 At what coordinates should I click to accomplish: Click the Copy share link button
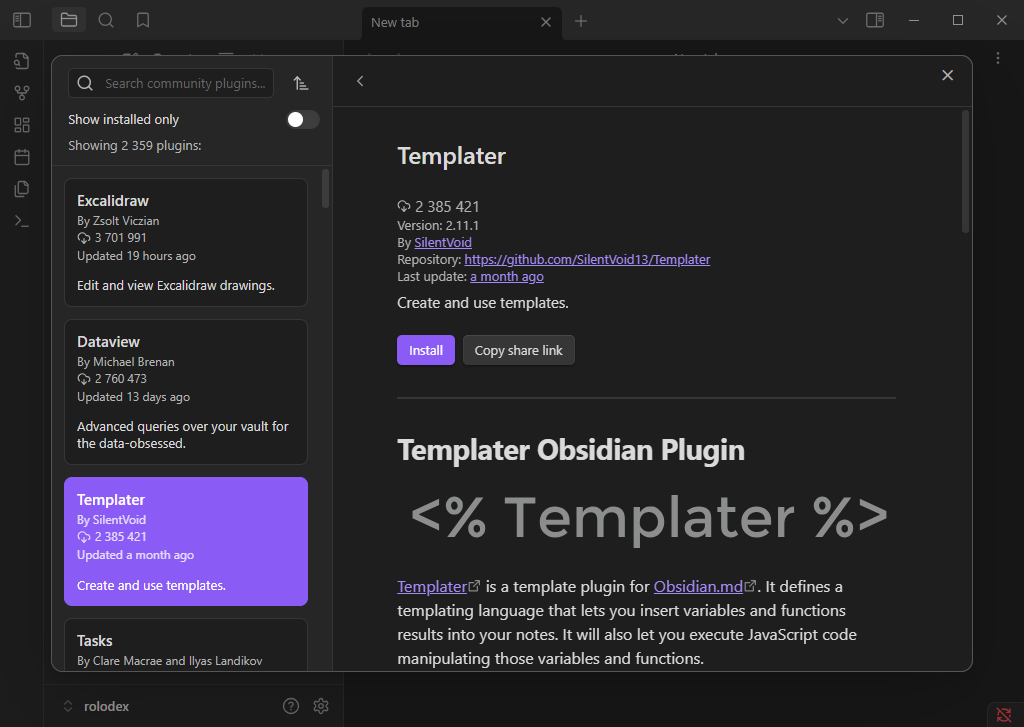tap(519, 350)
